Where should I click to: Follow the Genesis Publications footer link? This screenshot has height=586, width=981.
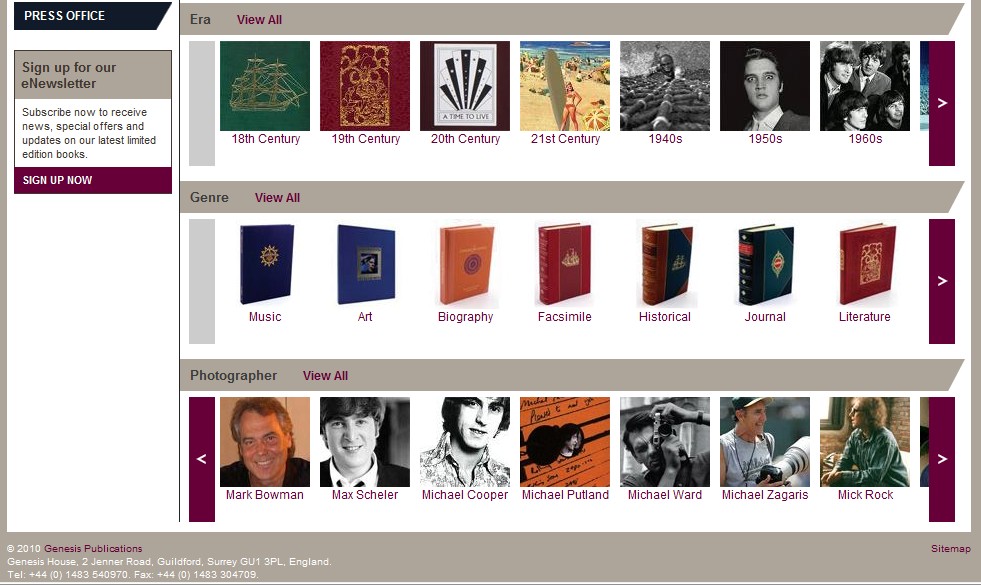(x=93, y=548)
